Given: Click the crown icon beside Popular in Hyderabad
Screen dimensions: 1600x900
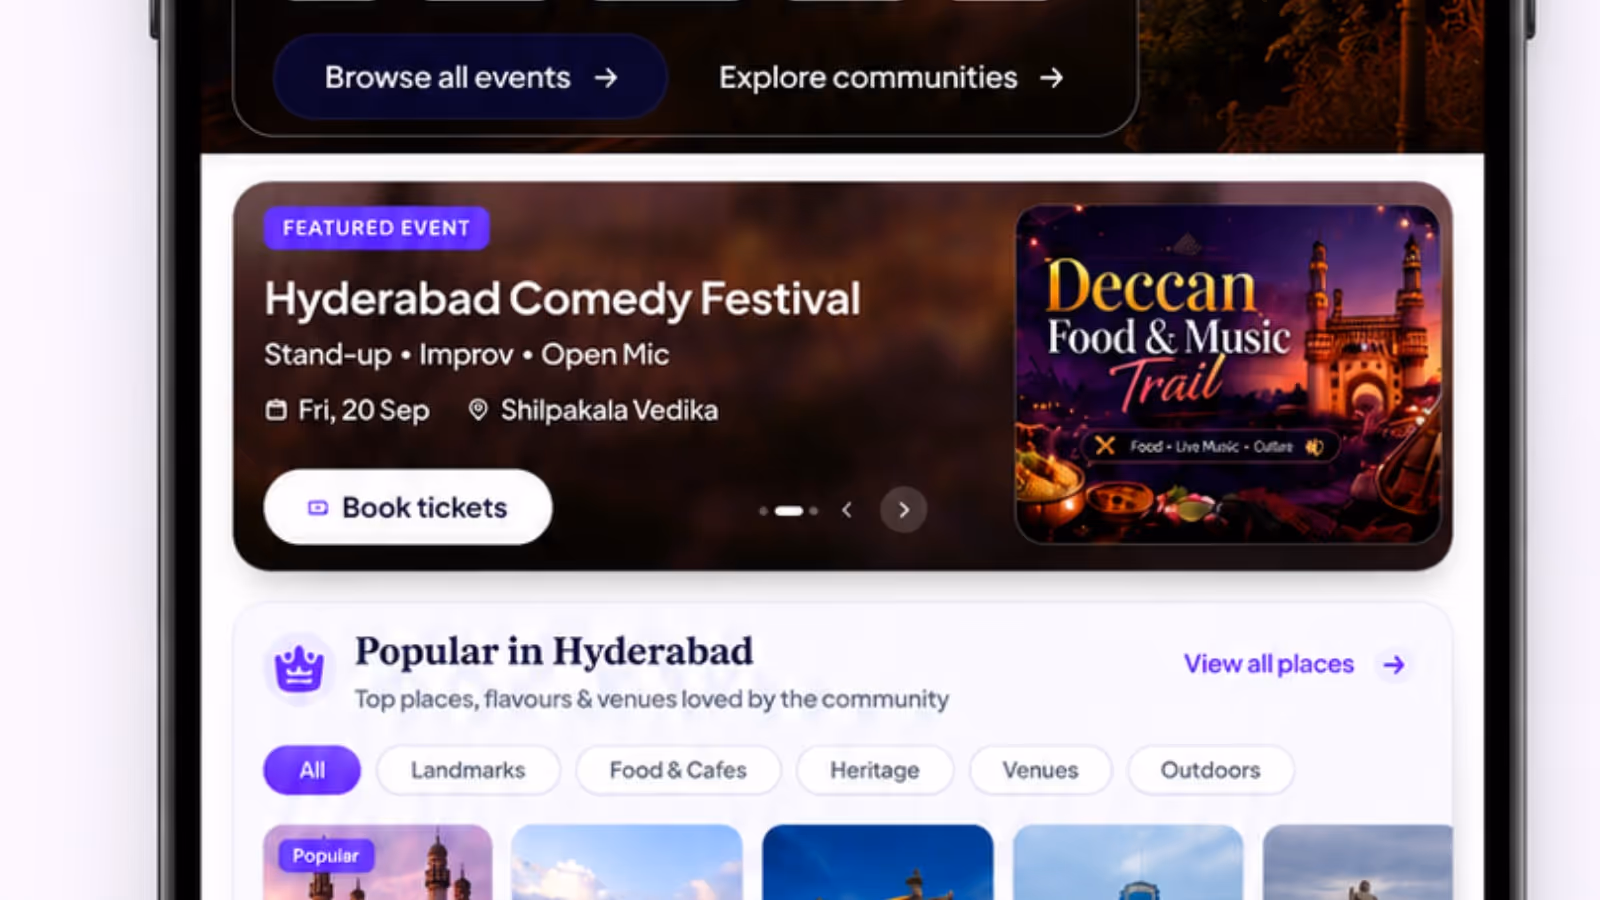Looking at the screenshot, I should tap(299, 668).
